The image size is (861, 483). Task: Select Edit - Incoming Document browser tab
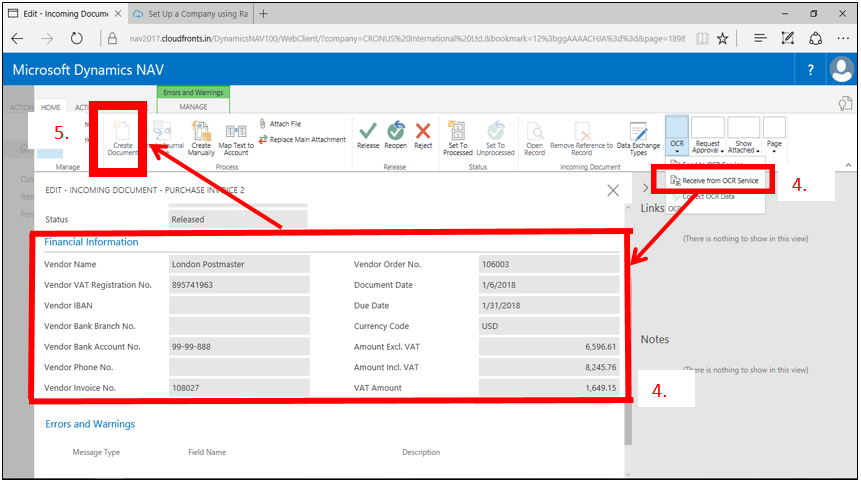[x=65, y=14]
